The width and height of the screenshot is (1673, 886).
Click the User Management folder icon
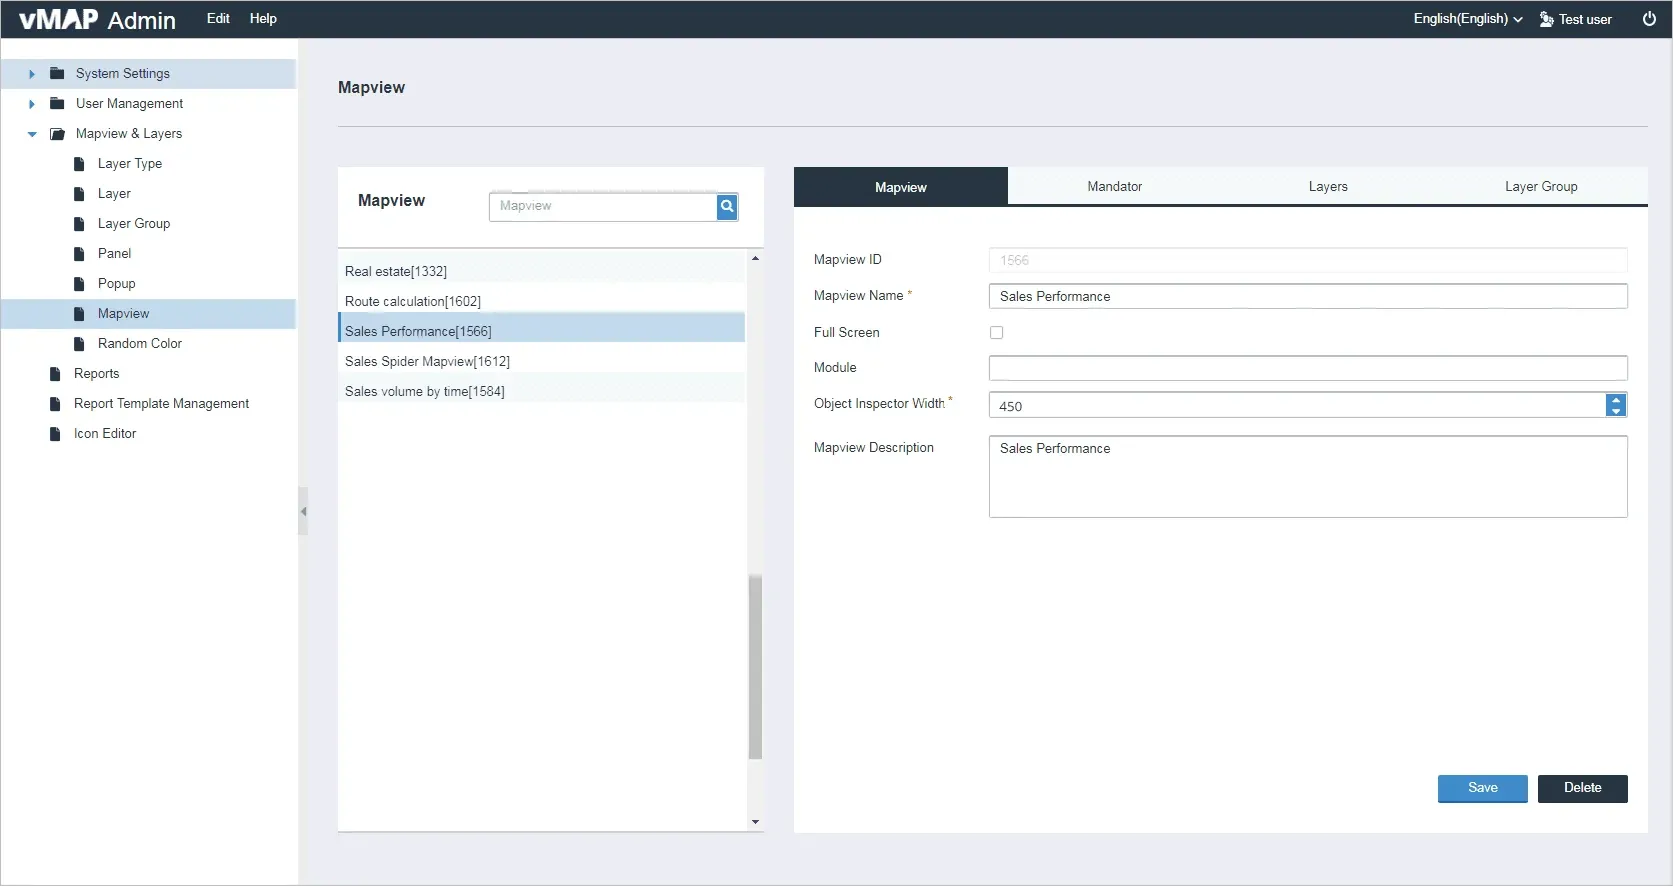[57, 103]
